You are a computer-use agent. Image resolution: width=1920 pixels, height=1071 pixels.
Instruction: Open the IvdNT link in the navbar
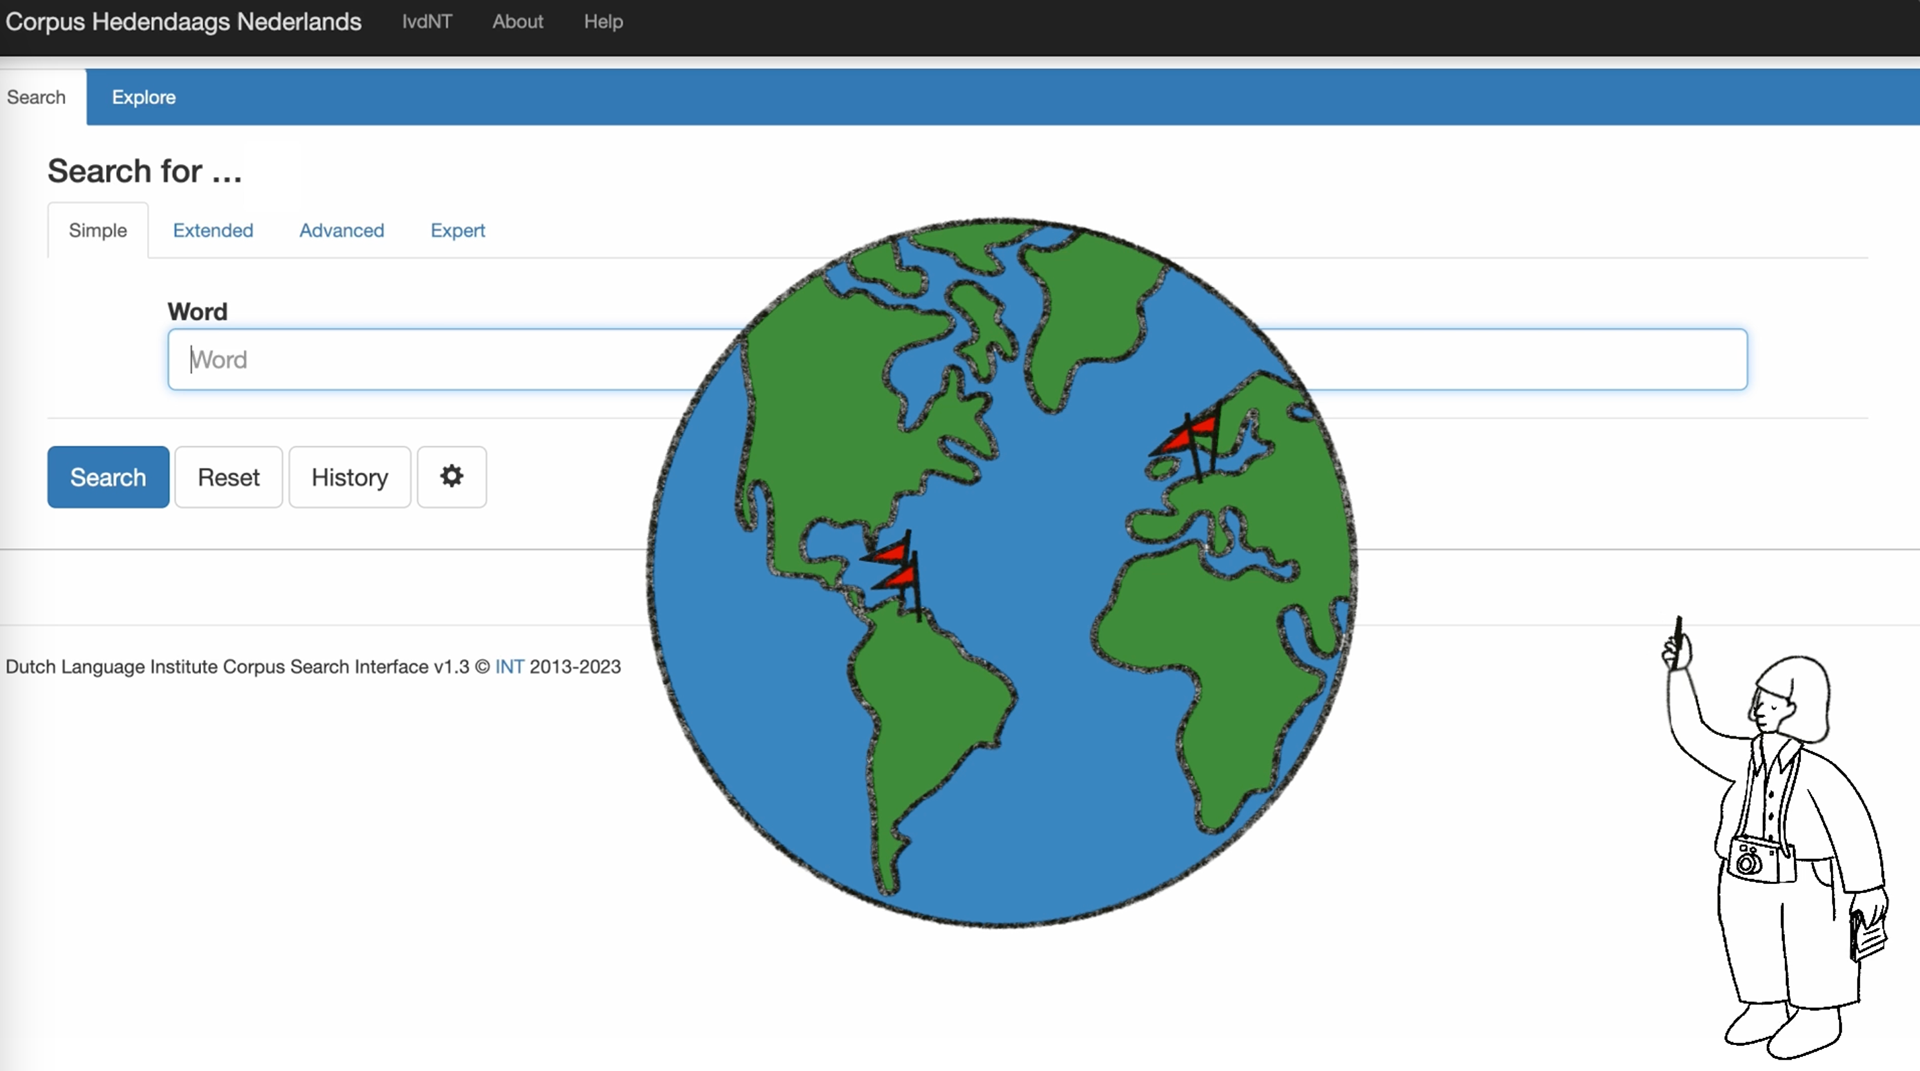click(x=427, y=21)
